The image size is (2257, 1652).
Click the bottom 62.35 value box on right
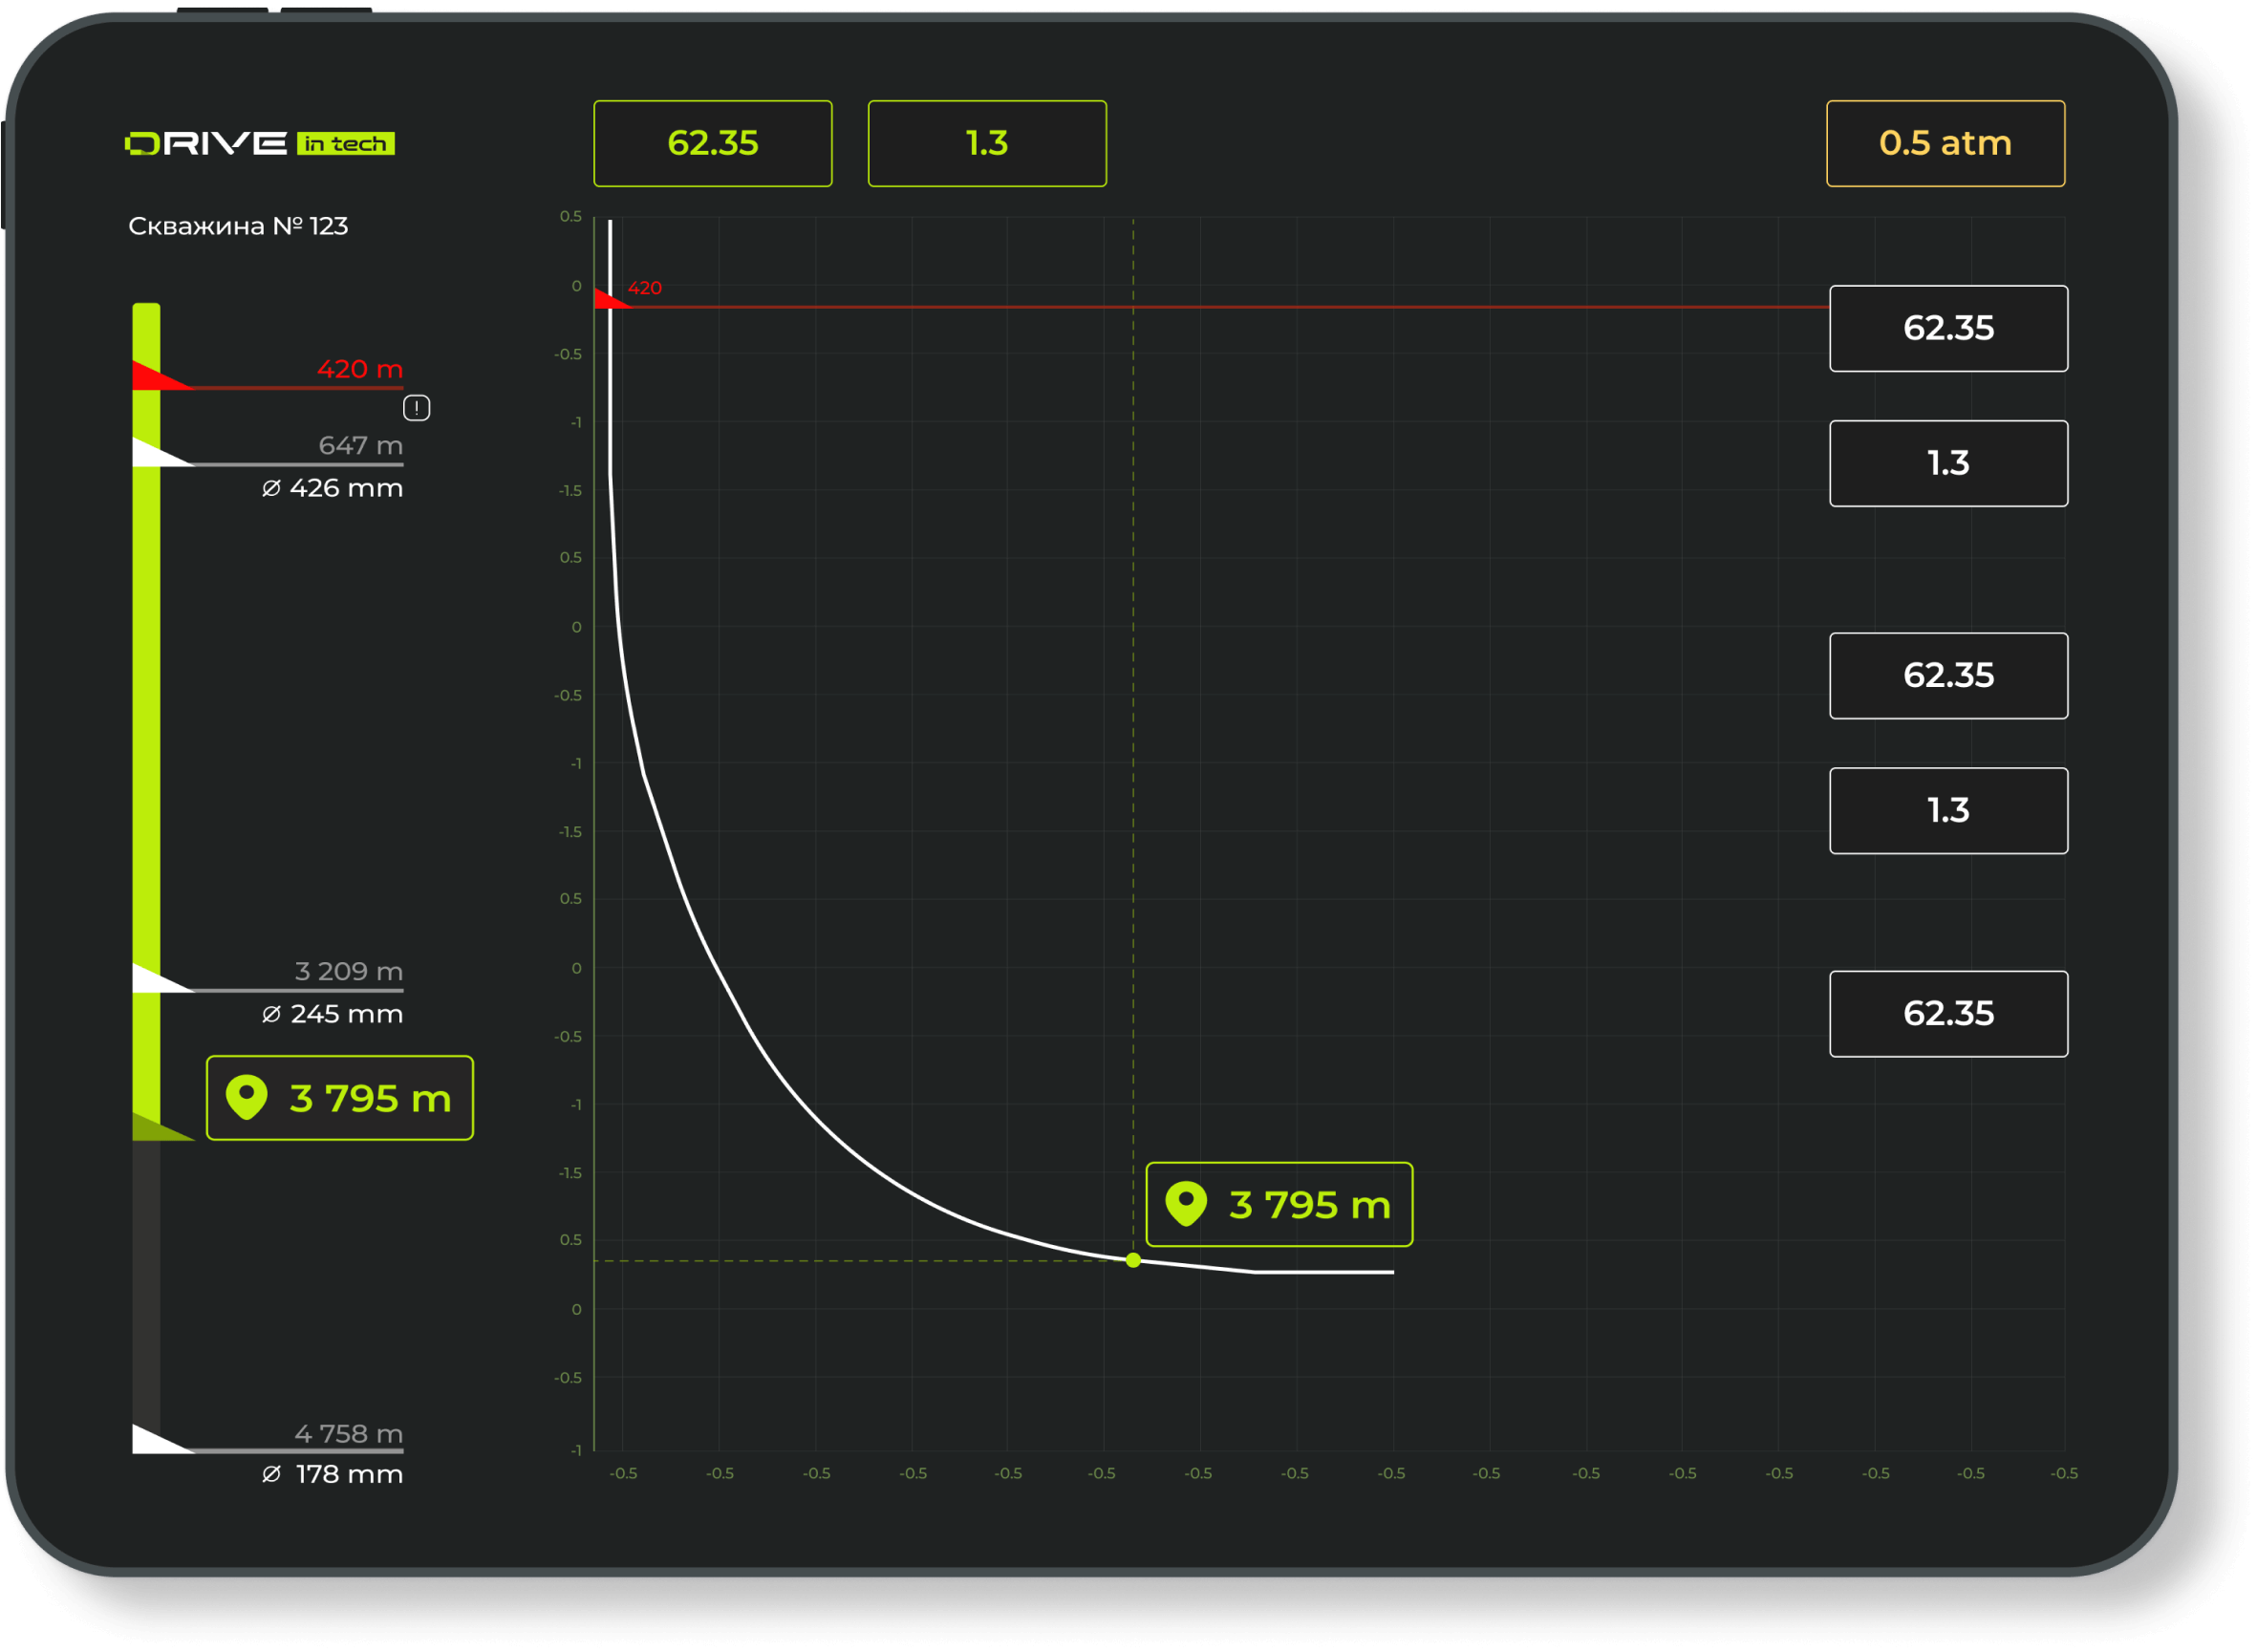coord(1948,1013)
